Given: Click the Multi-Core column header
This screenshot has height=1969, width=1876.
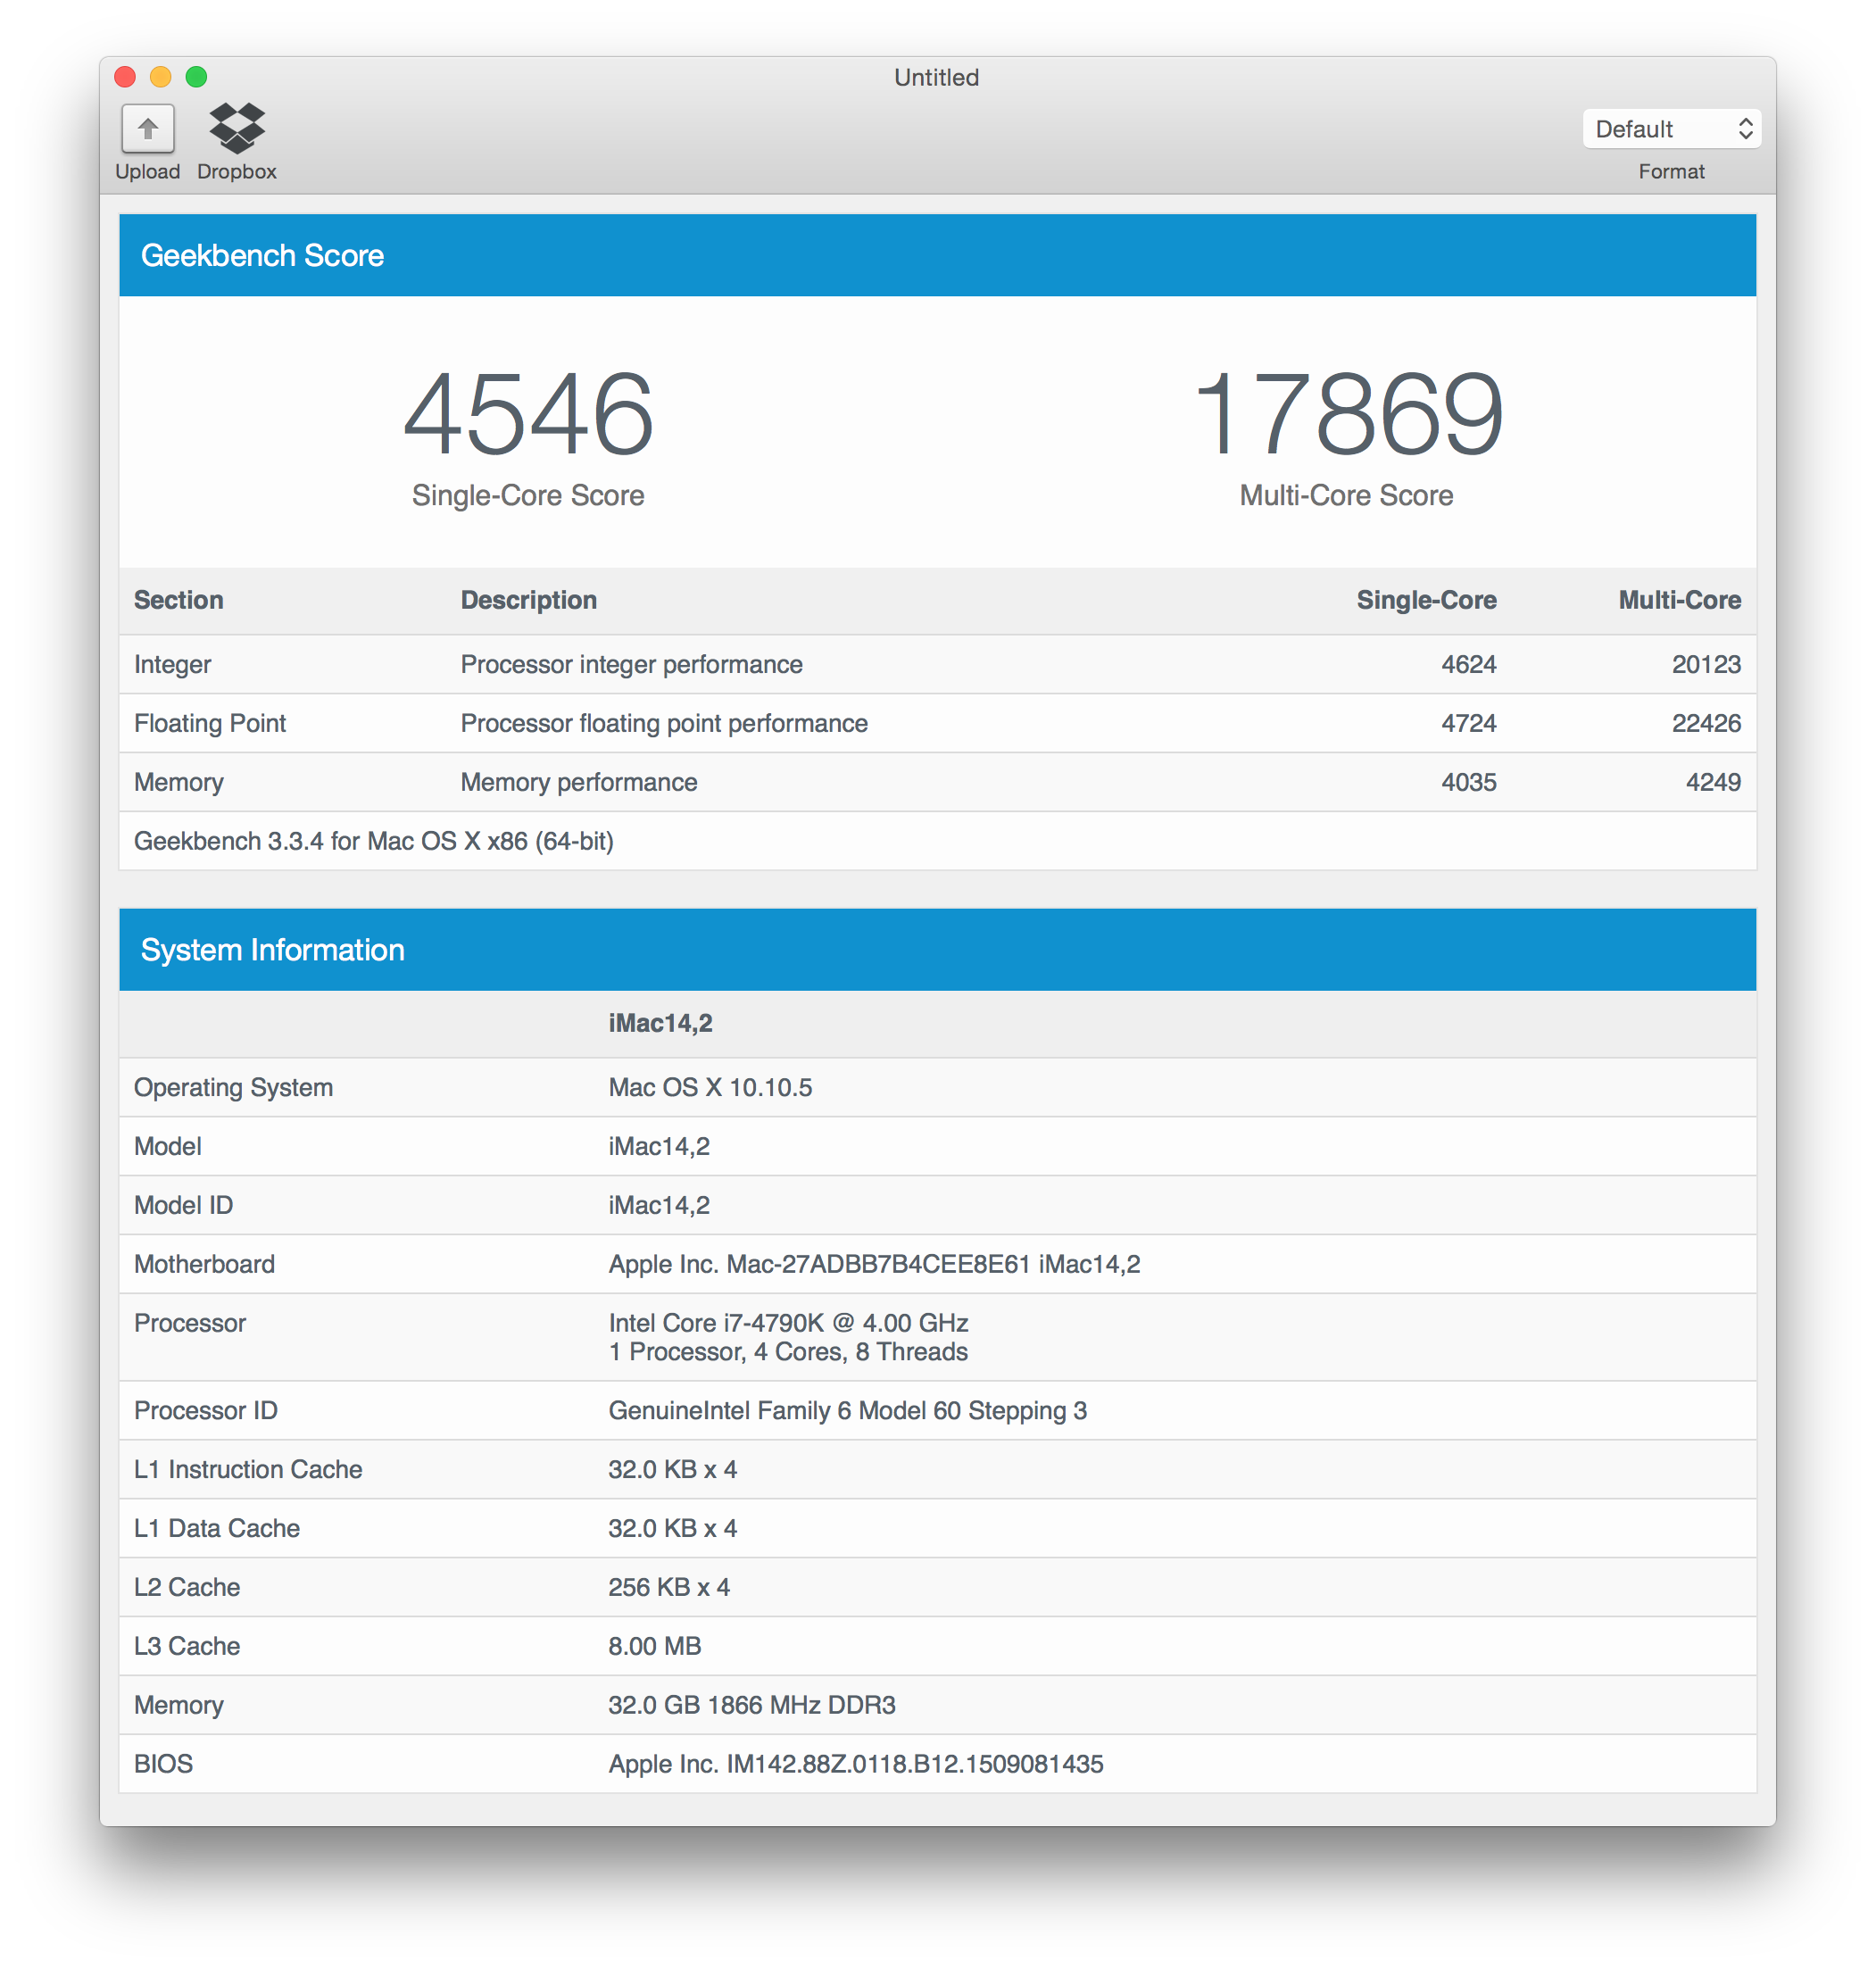Looking at the screenshot, I should point(1679,600).
